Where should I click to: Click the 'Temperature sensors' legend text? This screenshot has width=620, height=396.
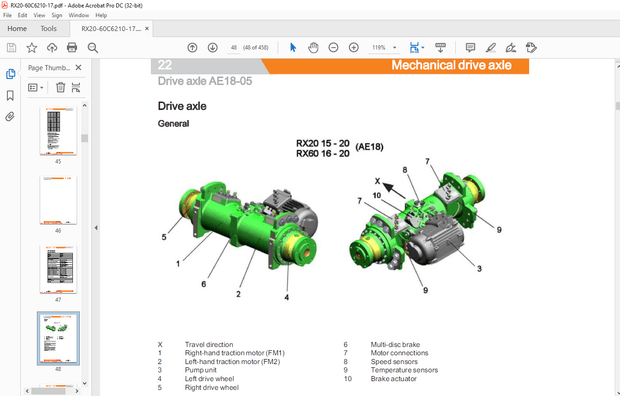(404, 370)
